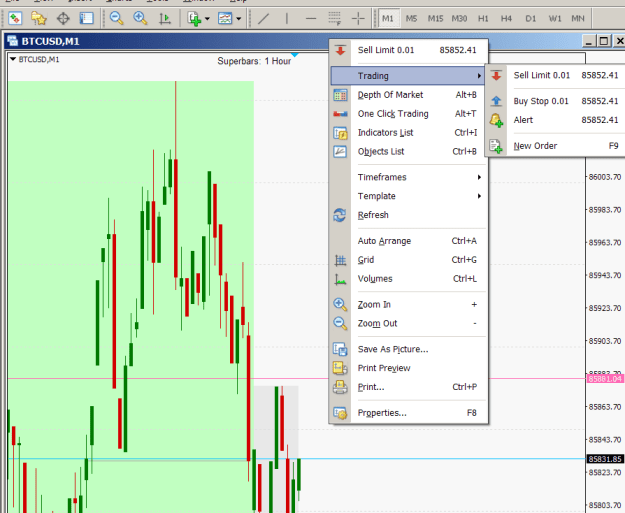
Task: Choose One Click Trading menu entry
Action: pyautogui.click(x=408, y=114)
